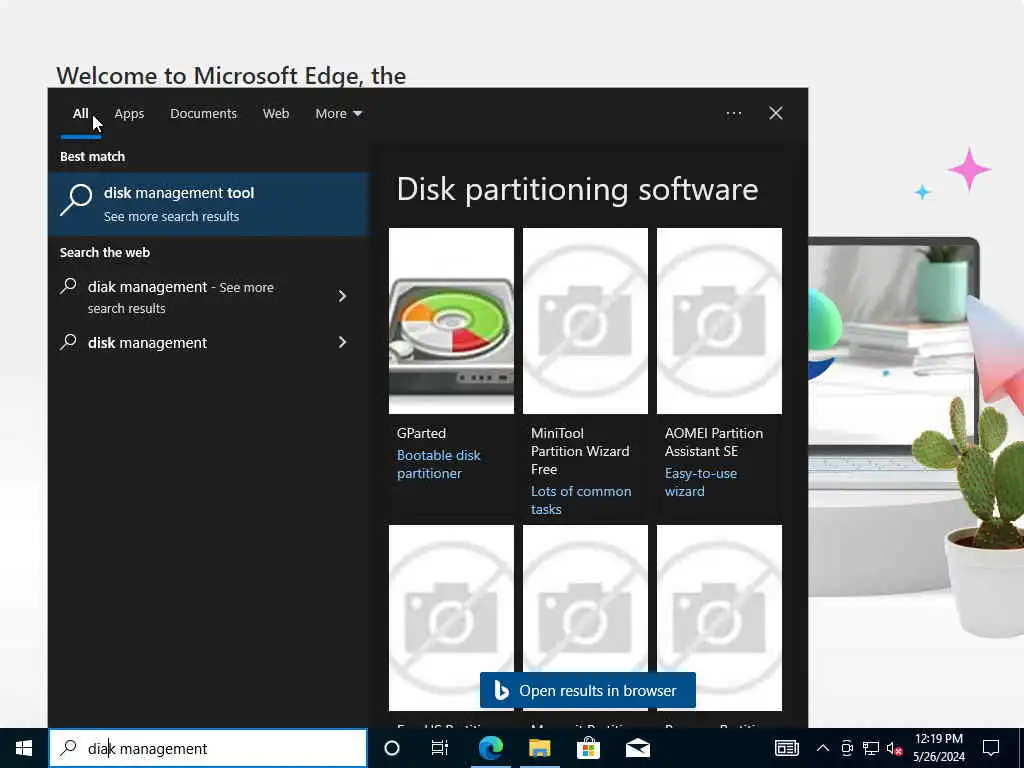Click search magnifier icon in taskbar box
This screenshot has width=1024, height=768.
pos(69,748)
